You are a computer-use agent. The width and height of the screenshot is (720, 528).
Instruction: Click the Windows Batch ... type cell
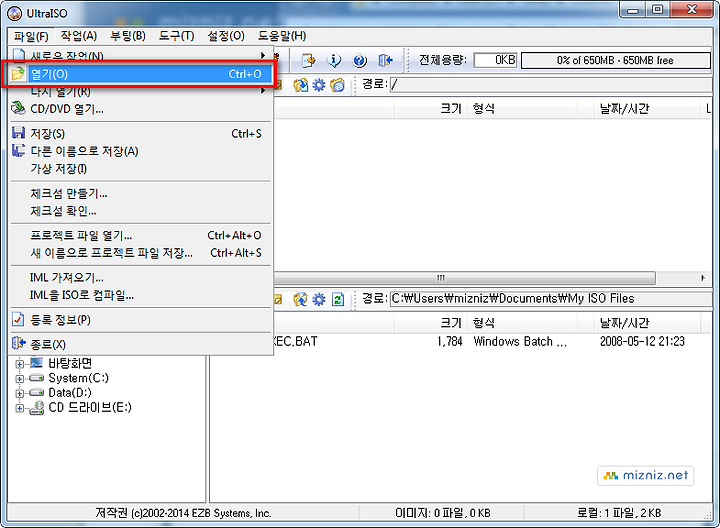click(x=520, y=342)
